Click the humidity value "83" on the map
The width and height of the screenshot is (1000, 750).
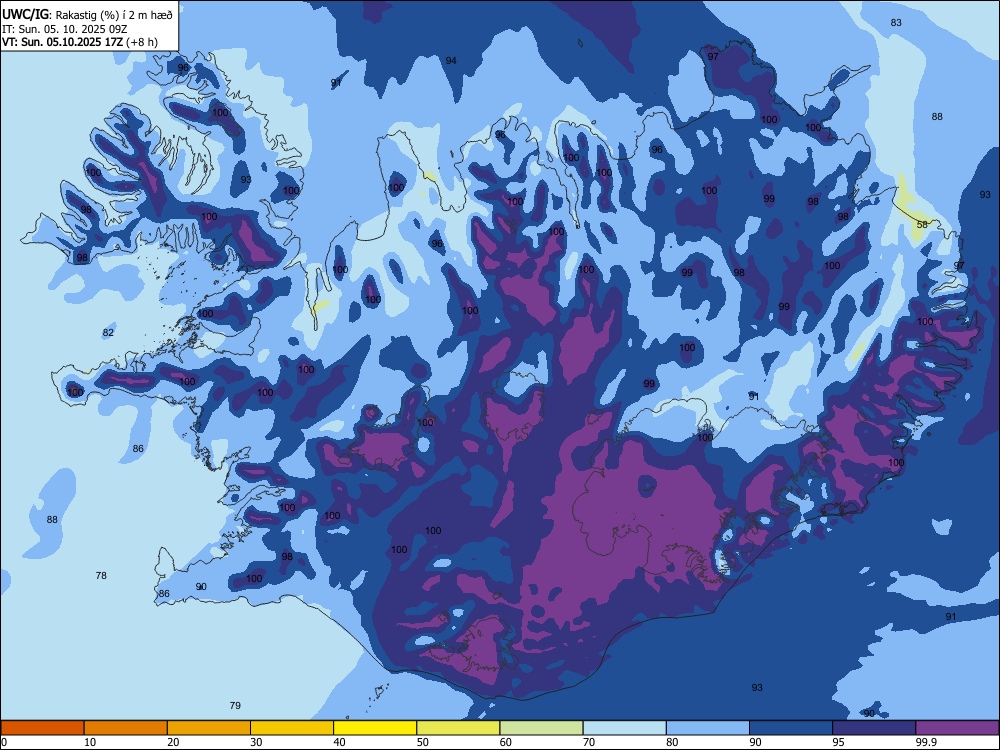point(896,22)
